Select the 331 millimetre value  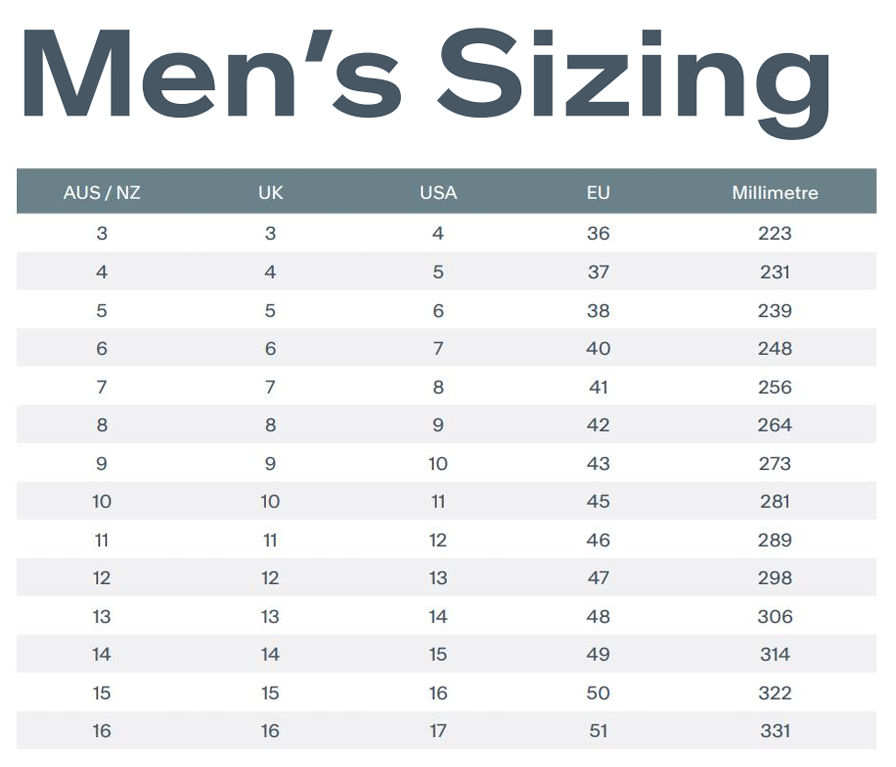pos(775,730)
